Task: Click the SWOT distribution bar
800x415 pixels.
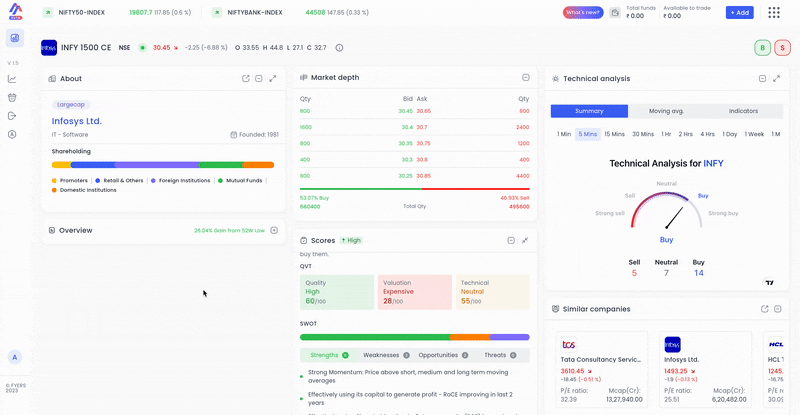Action: [414, 337]
